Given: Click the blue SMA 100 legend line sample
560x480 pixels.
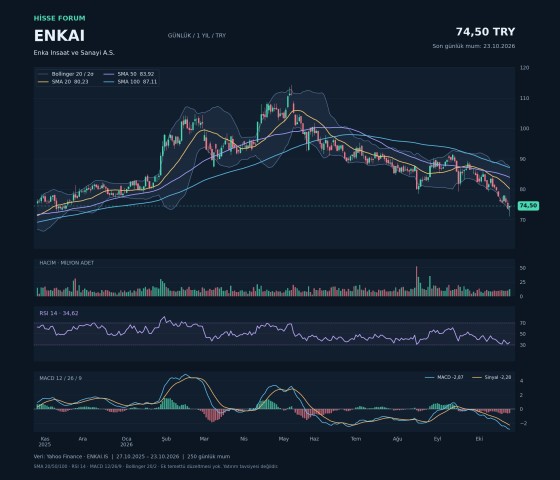Looking at the screenshot, I should (109, 82).
